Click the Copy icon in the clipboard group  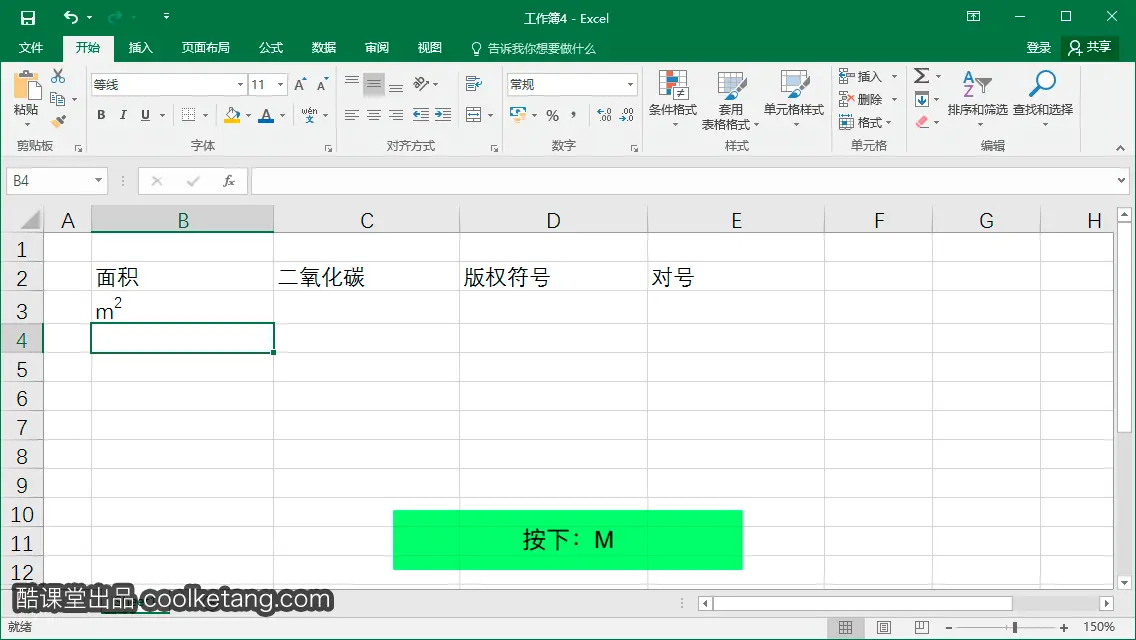[x=57, y=99]
